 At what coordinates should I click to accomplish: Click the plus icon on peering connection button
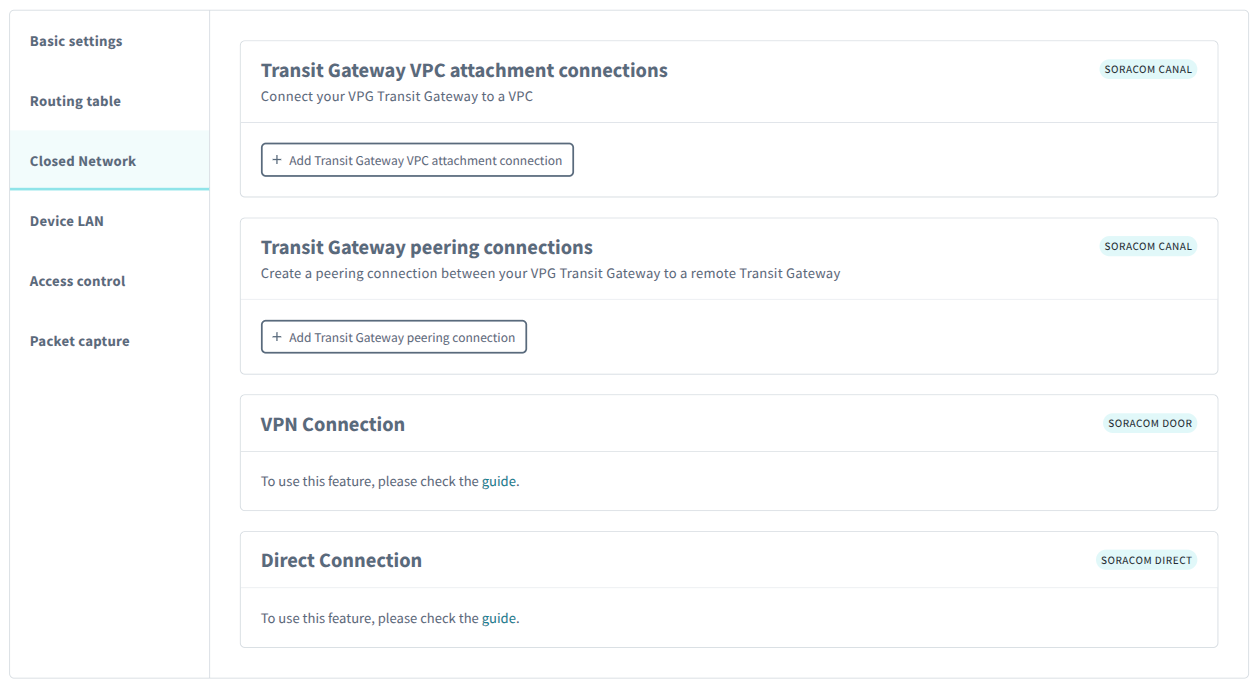(277, 337)
